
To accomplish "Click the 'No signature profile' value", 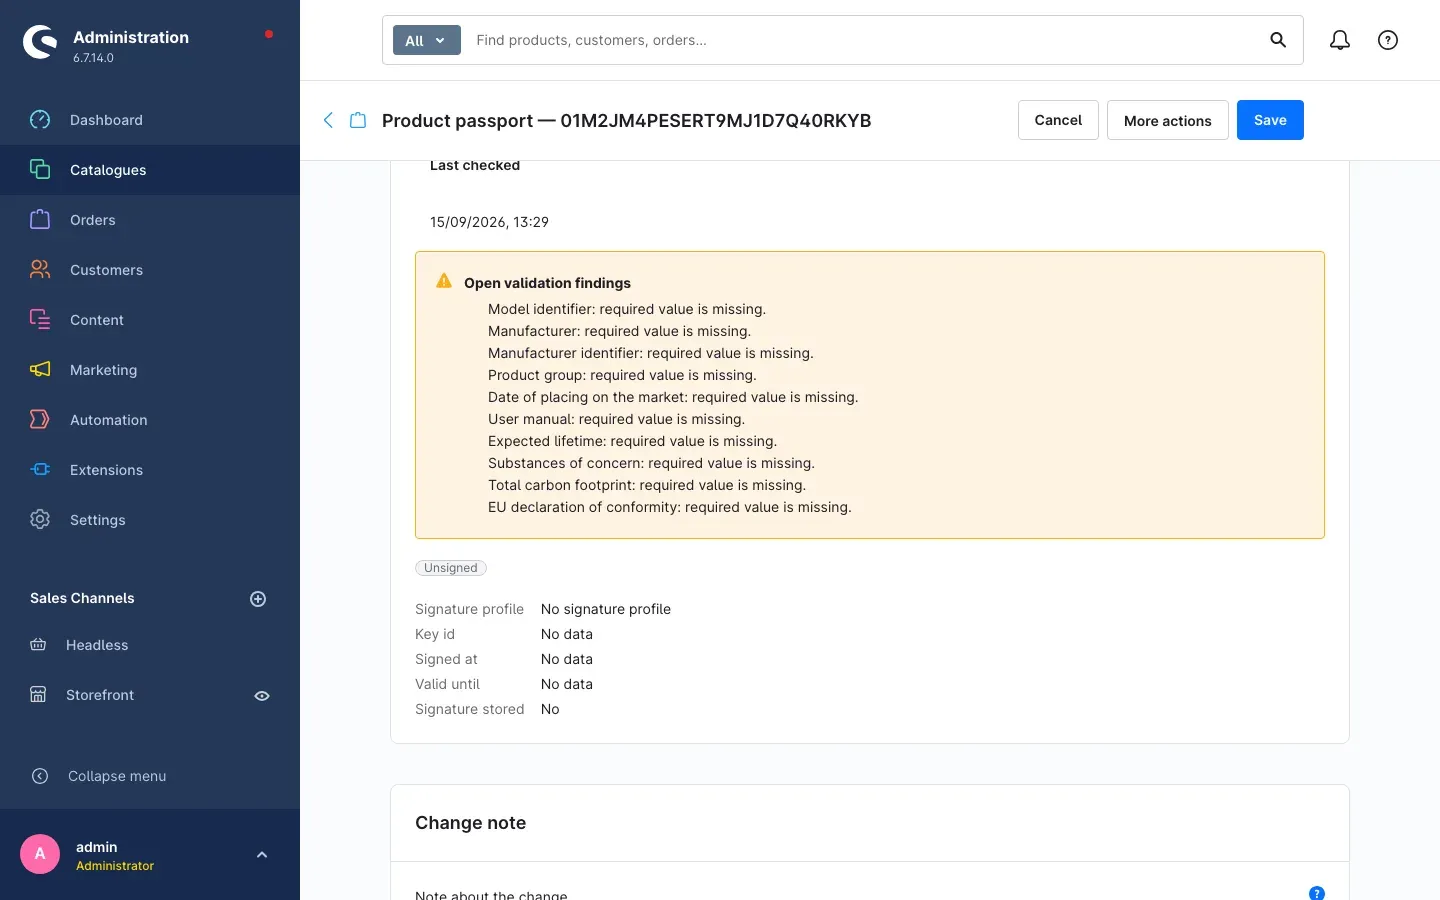I will pos(606,609).
